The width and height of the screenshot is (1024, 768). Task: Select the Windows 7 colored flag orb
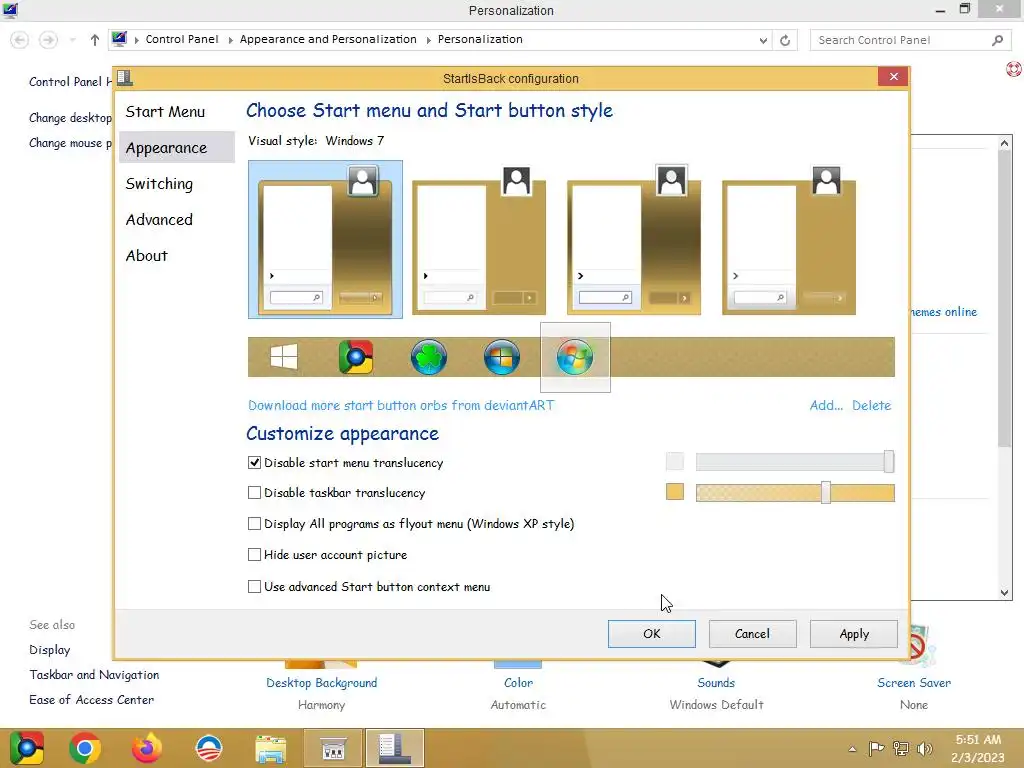pos(575,357)
